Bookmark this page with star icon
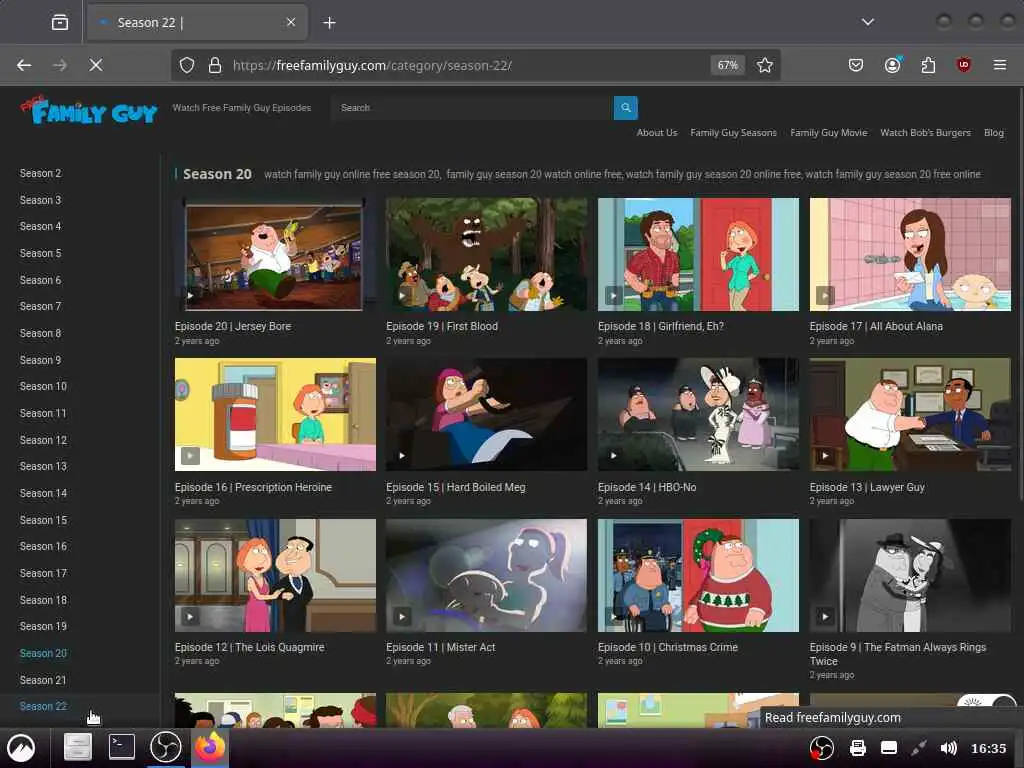Screen dimensions: 1024x768 [765, 65]
